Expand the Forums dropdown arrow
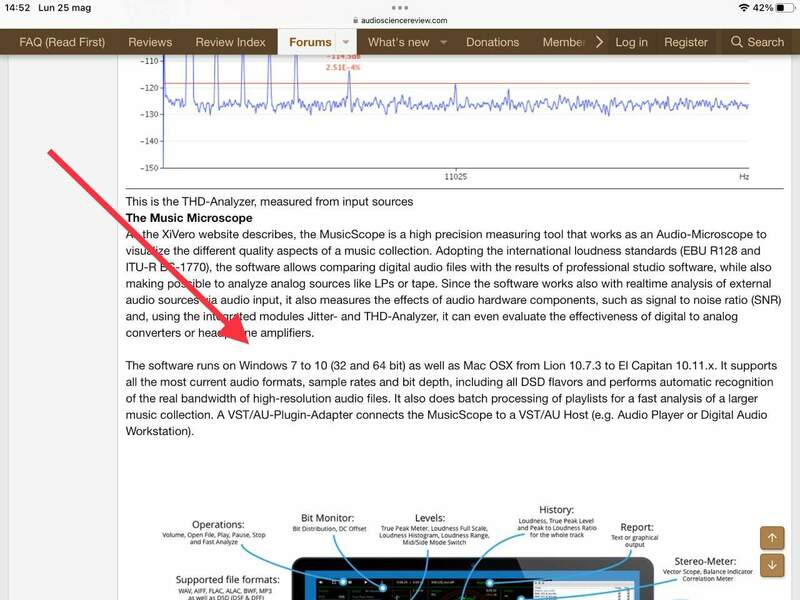This screenshot has width=800, height=600. [x=346, y=42]
